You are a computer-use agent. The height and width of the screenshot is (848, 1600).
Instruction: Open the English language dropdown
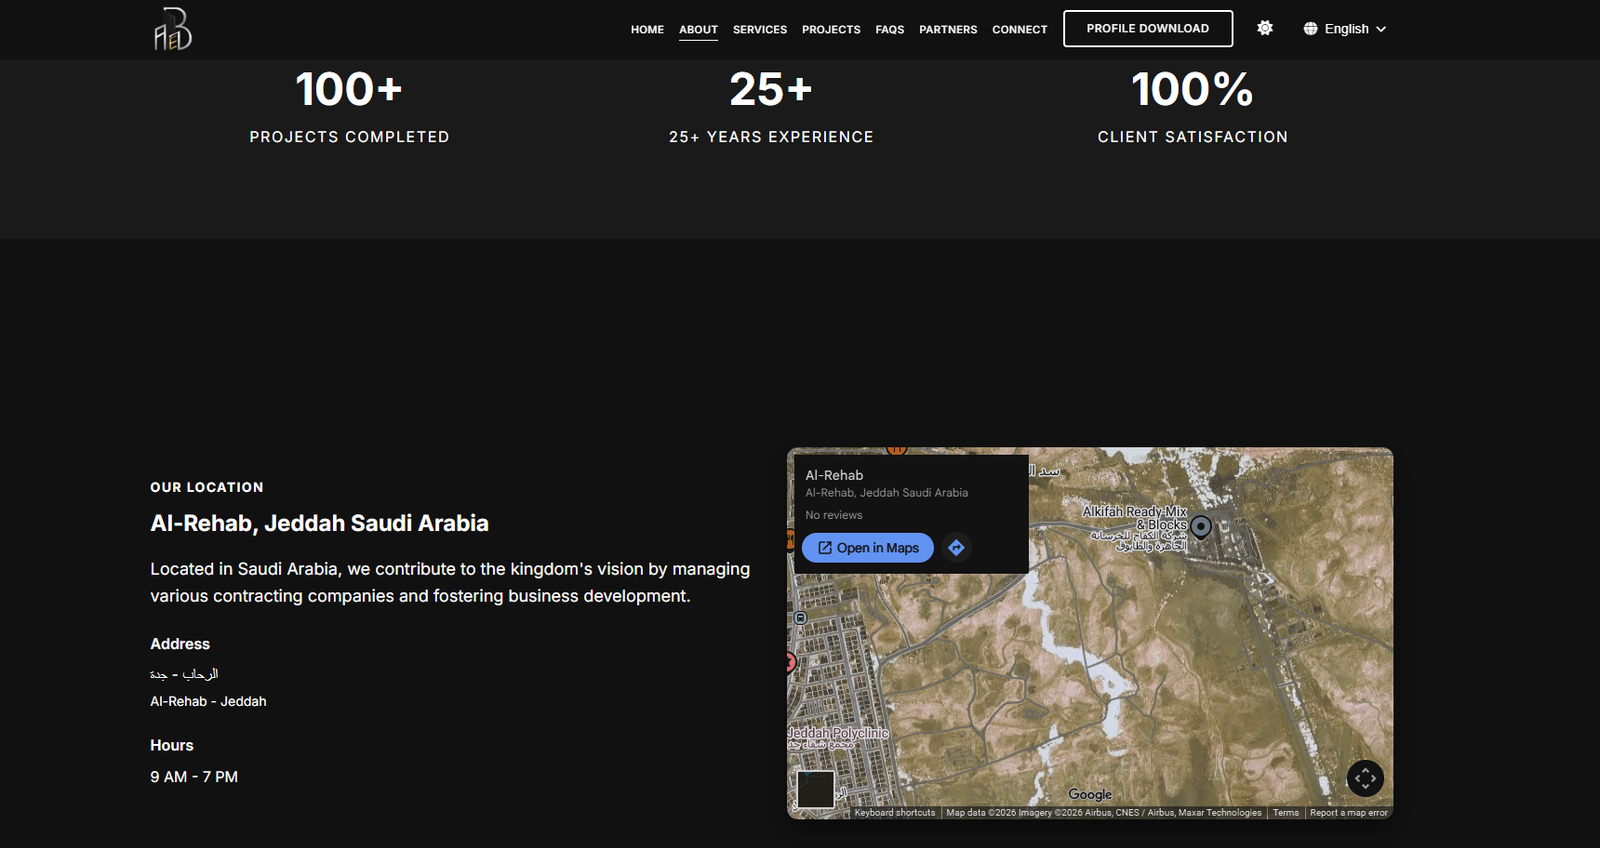coord(1345,29)
